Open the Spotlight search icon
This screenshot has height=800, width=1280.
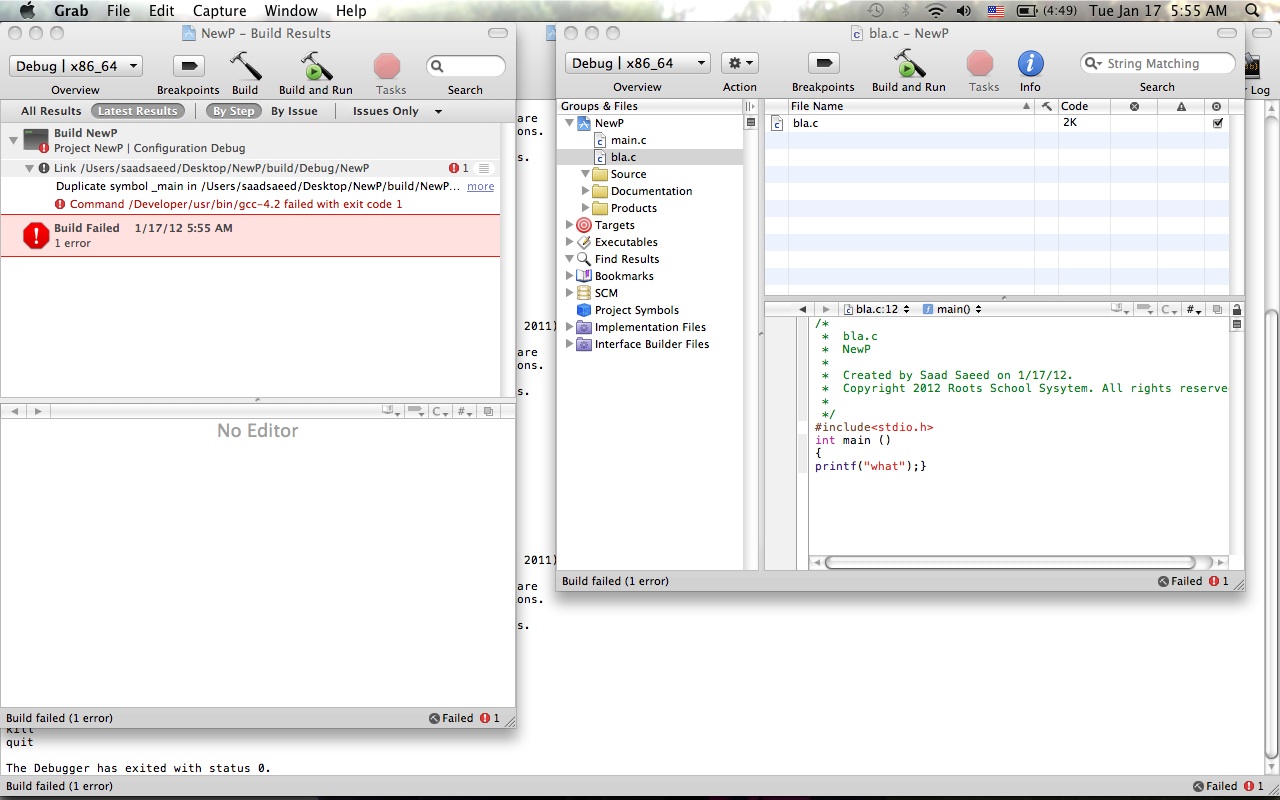pos(1254,11)
